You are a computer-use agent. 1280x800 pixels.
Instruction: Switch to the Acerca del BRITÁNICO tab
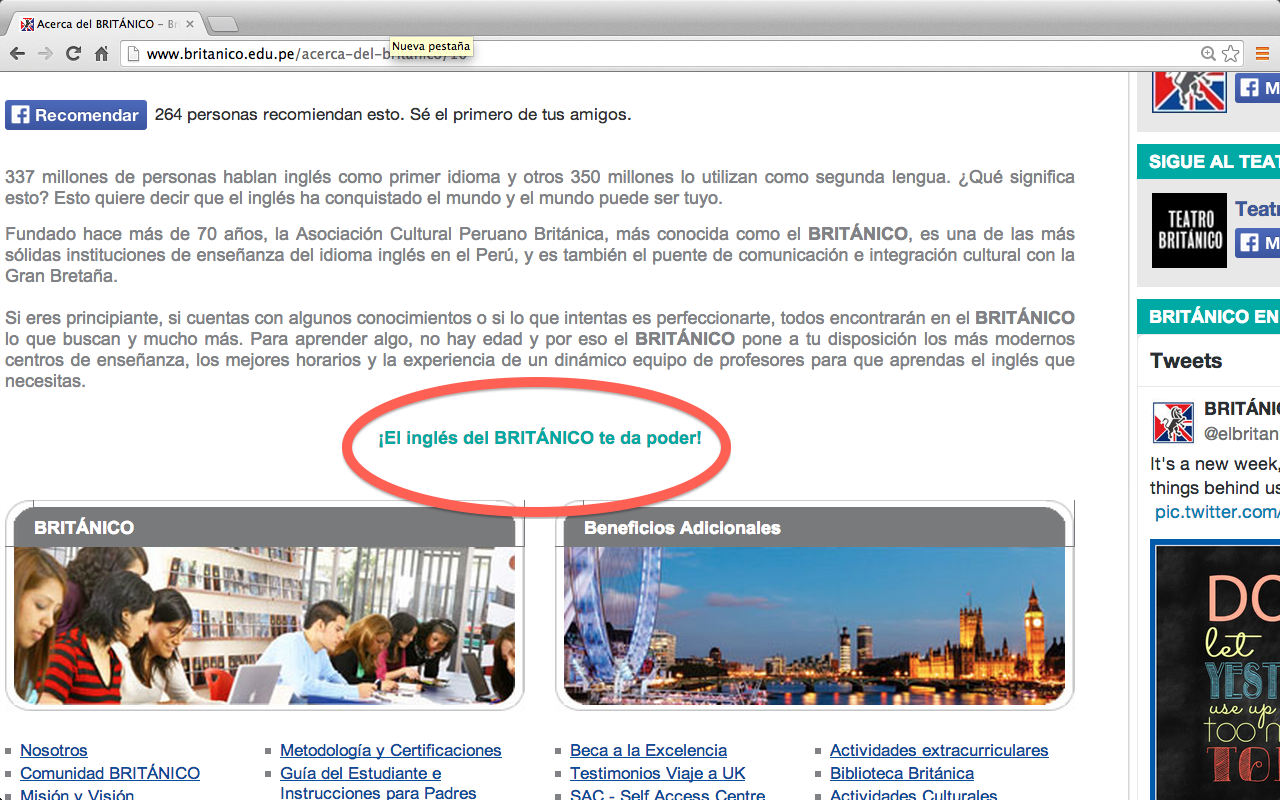[105, 24]
